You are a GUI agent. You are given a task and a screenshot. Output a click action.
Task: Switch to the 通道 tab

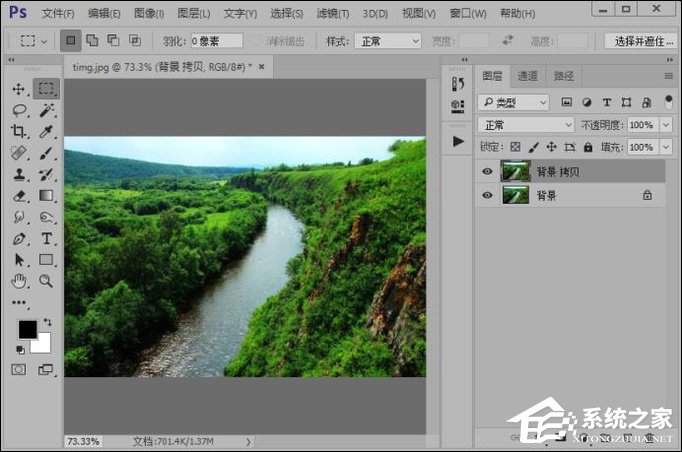[527, 77]
